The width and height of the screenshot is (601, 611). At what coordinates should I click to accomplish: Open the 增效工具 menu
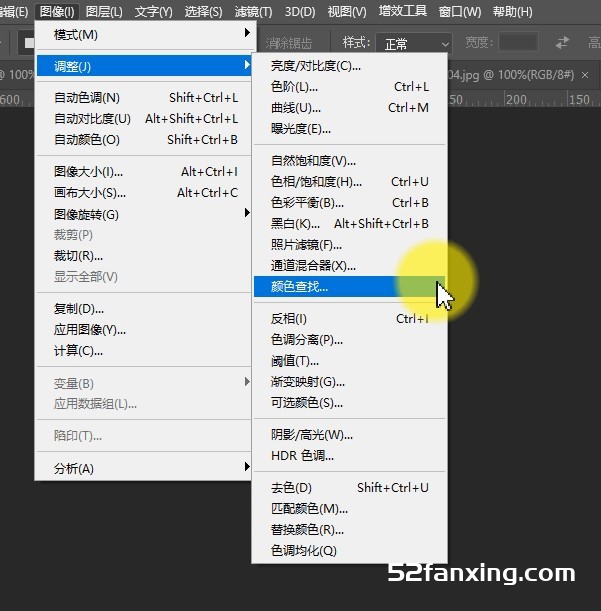pyautogui.click(x=403, y=11)
